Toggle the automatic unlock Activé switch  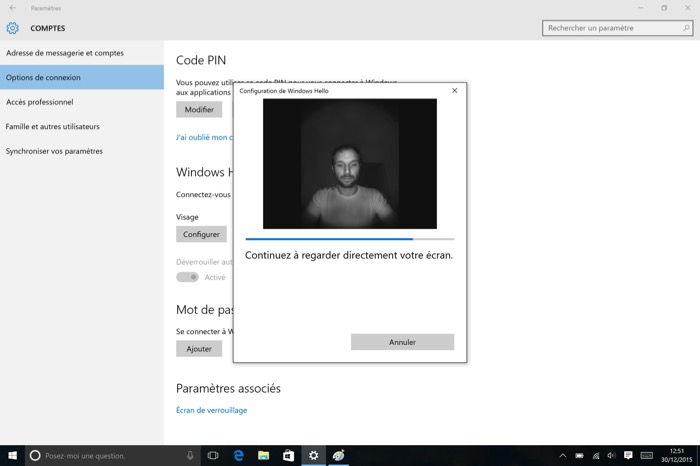[187, 277]
